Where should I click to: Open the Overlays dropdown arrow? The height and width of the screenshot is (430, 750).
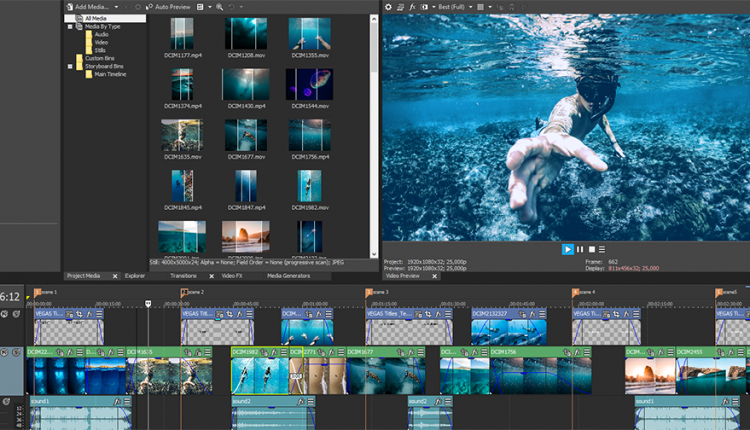click(x=490, y=7)
